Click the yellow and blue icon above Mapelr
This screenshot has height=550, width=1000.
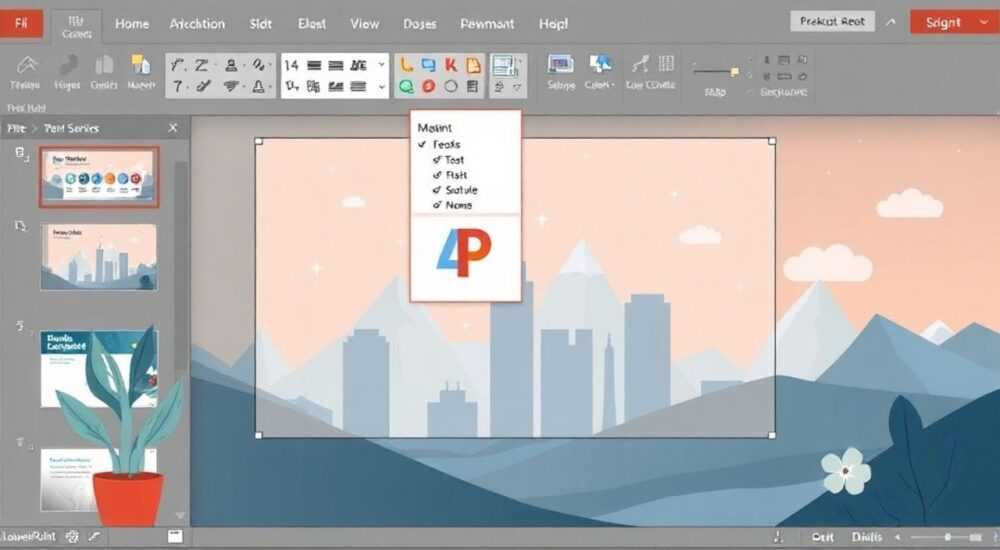pos(140,64)
